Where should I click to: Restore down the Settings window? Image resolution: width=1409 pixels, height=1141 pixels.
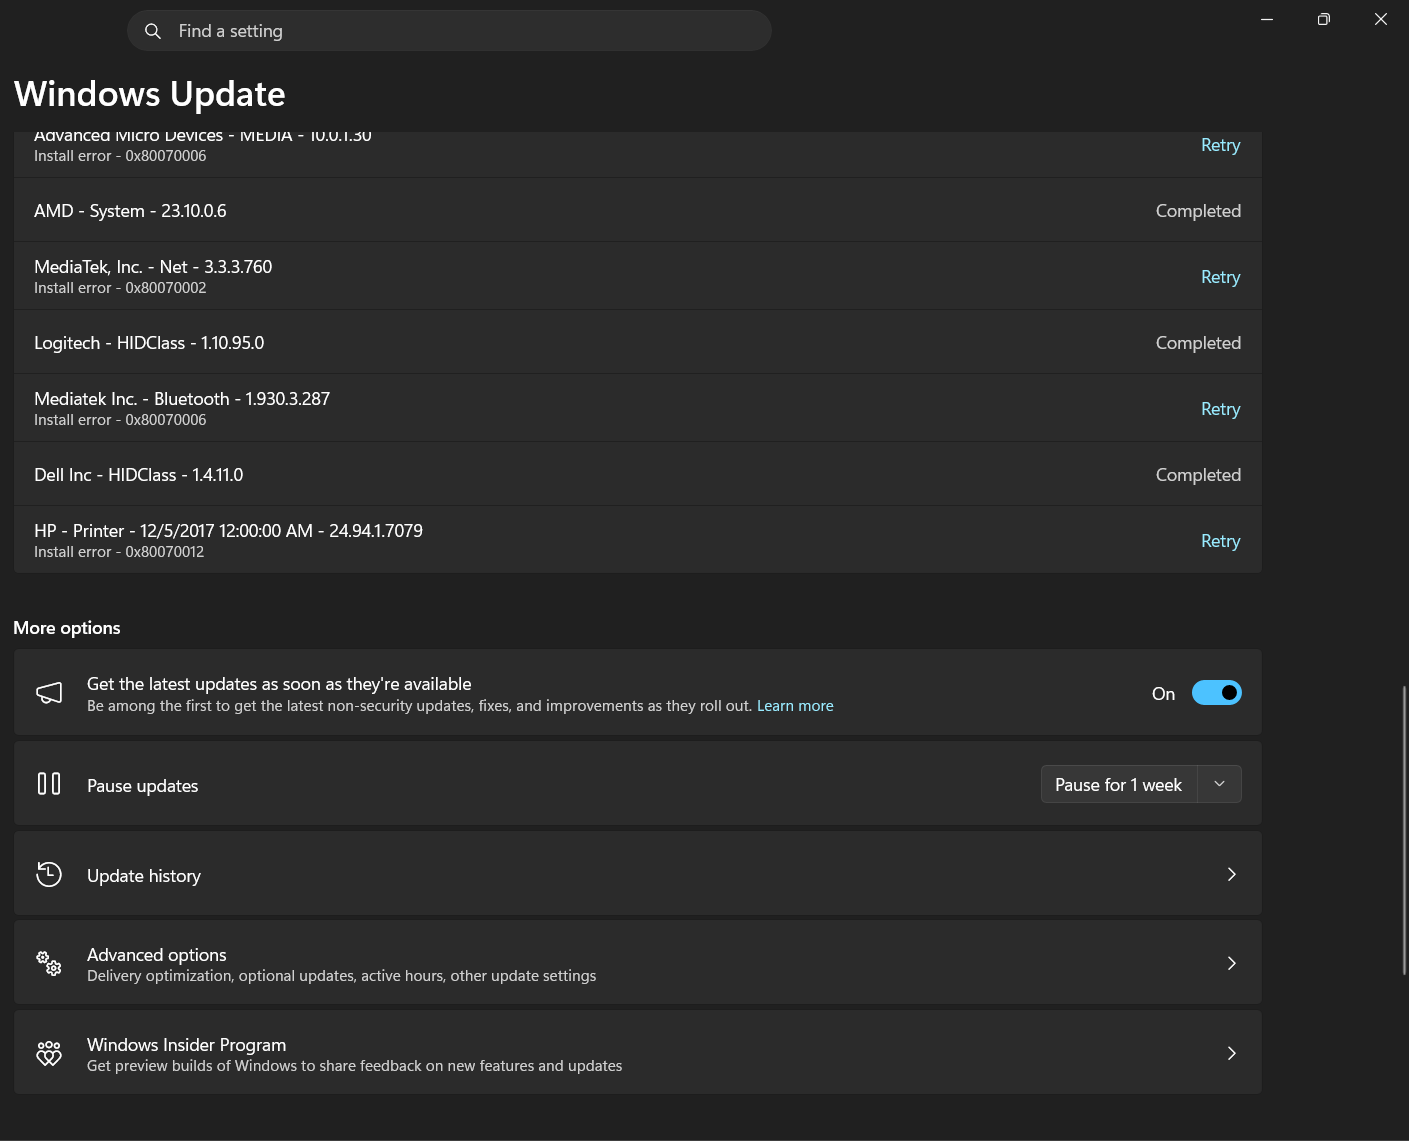click(x=1324, y=20)
